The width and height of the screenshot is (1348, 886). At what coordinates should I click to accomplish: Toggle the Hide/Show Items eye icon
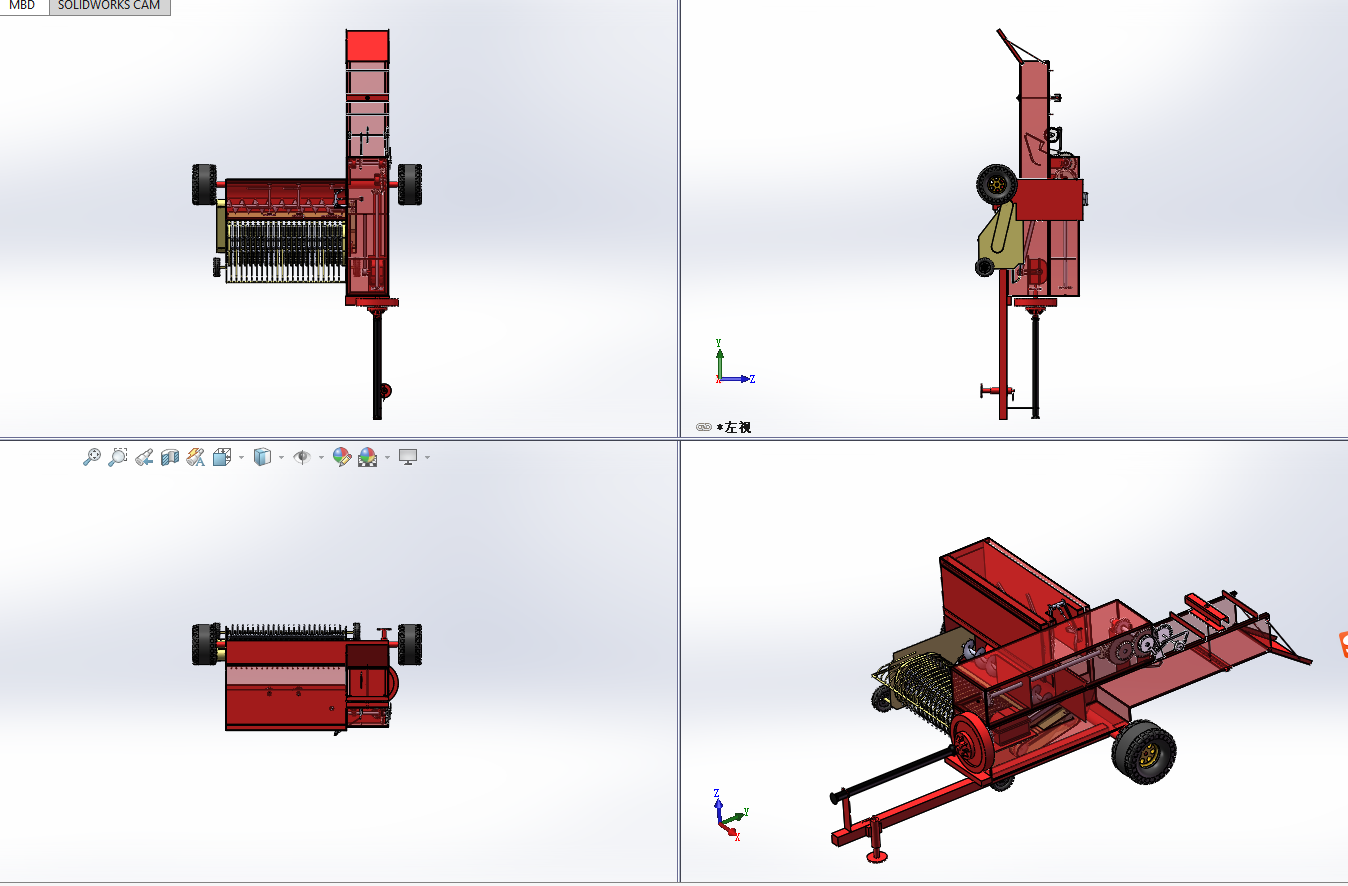[x=302, y=457]
